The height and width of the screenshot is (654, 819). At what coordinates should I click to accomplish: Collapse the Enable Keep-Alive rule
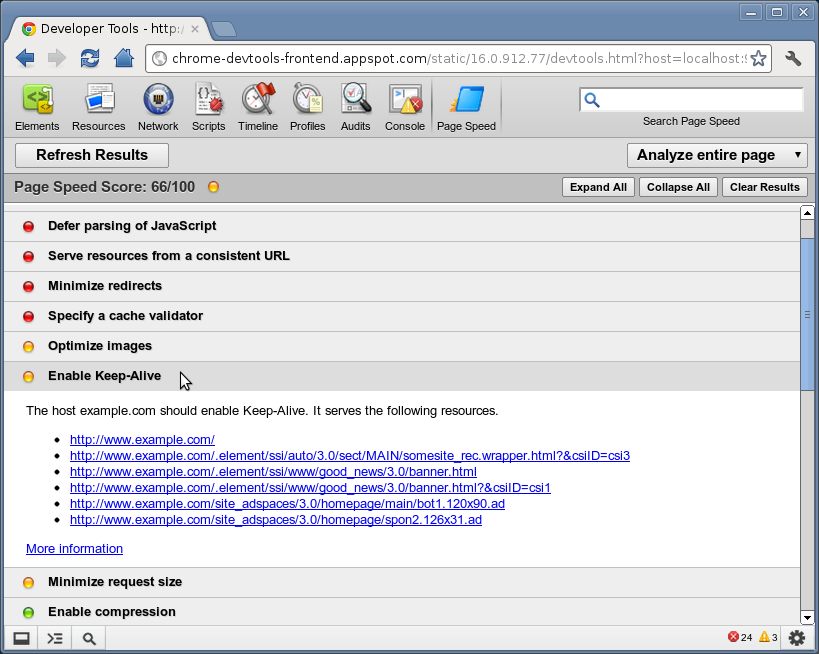coord(104,376)
